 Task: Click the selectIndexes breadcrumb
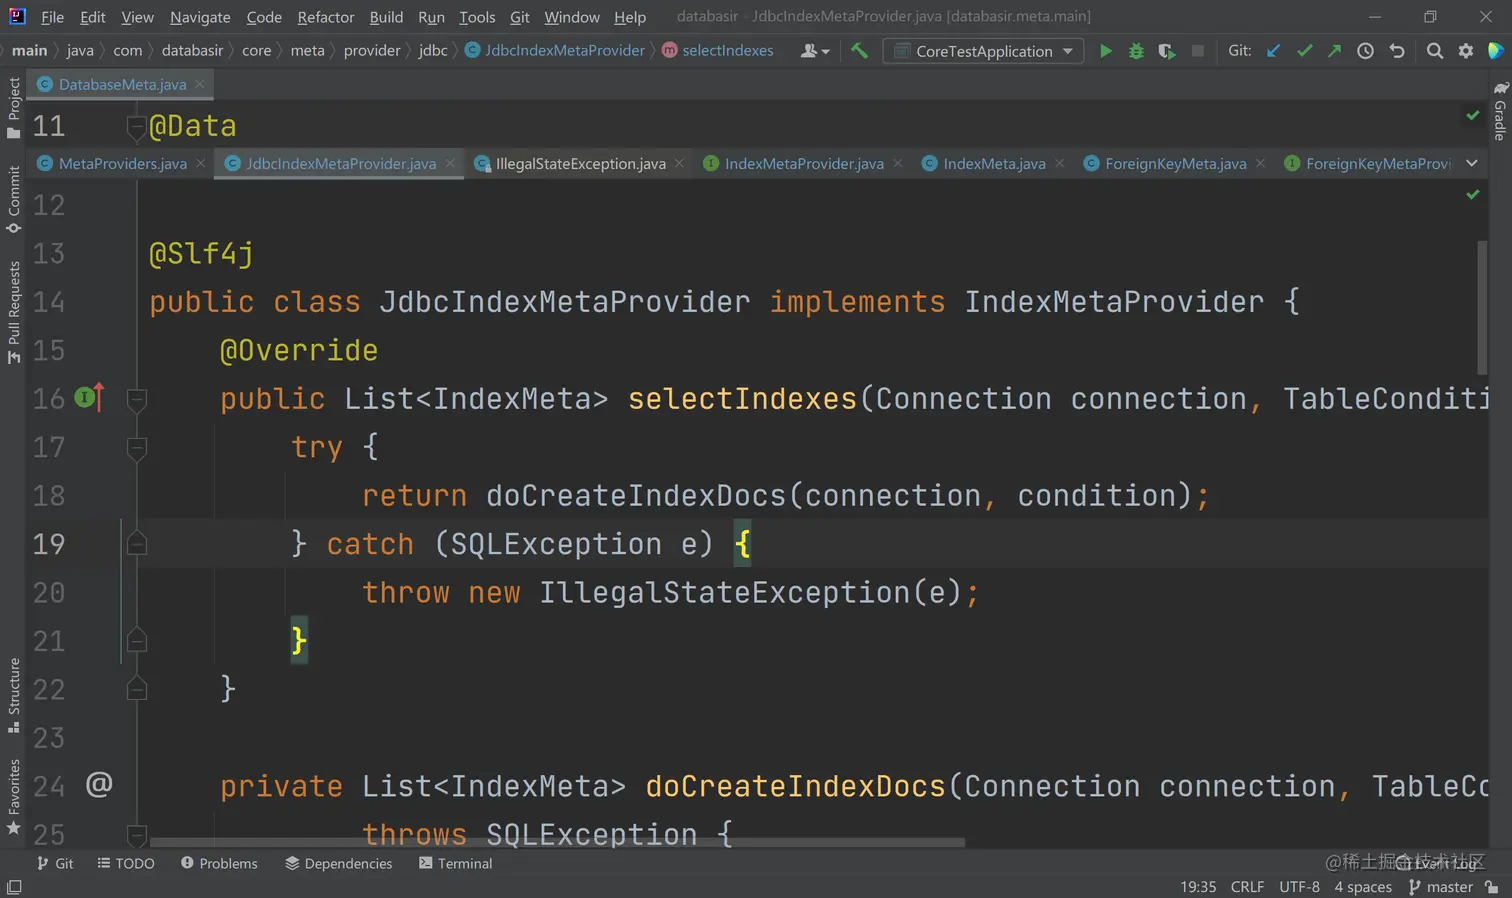[x=718, y=51]
